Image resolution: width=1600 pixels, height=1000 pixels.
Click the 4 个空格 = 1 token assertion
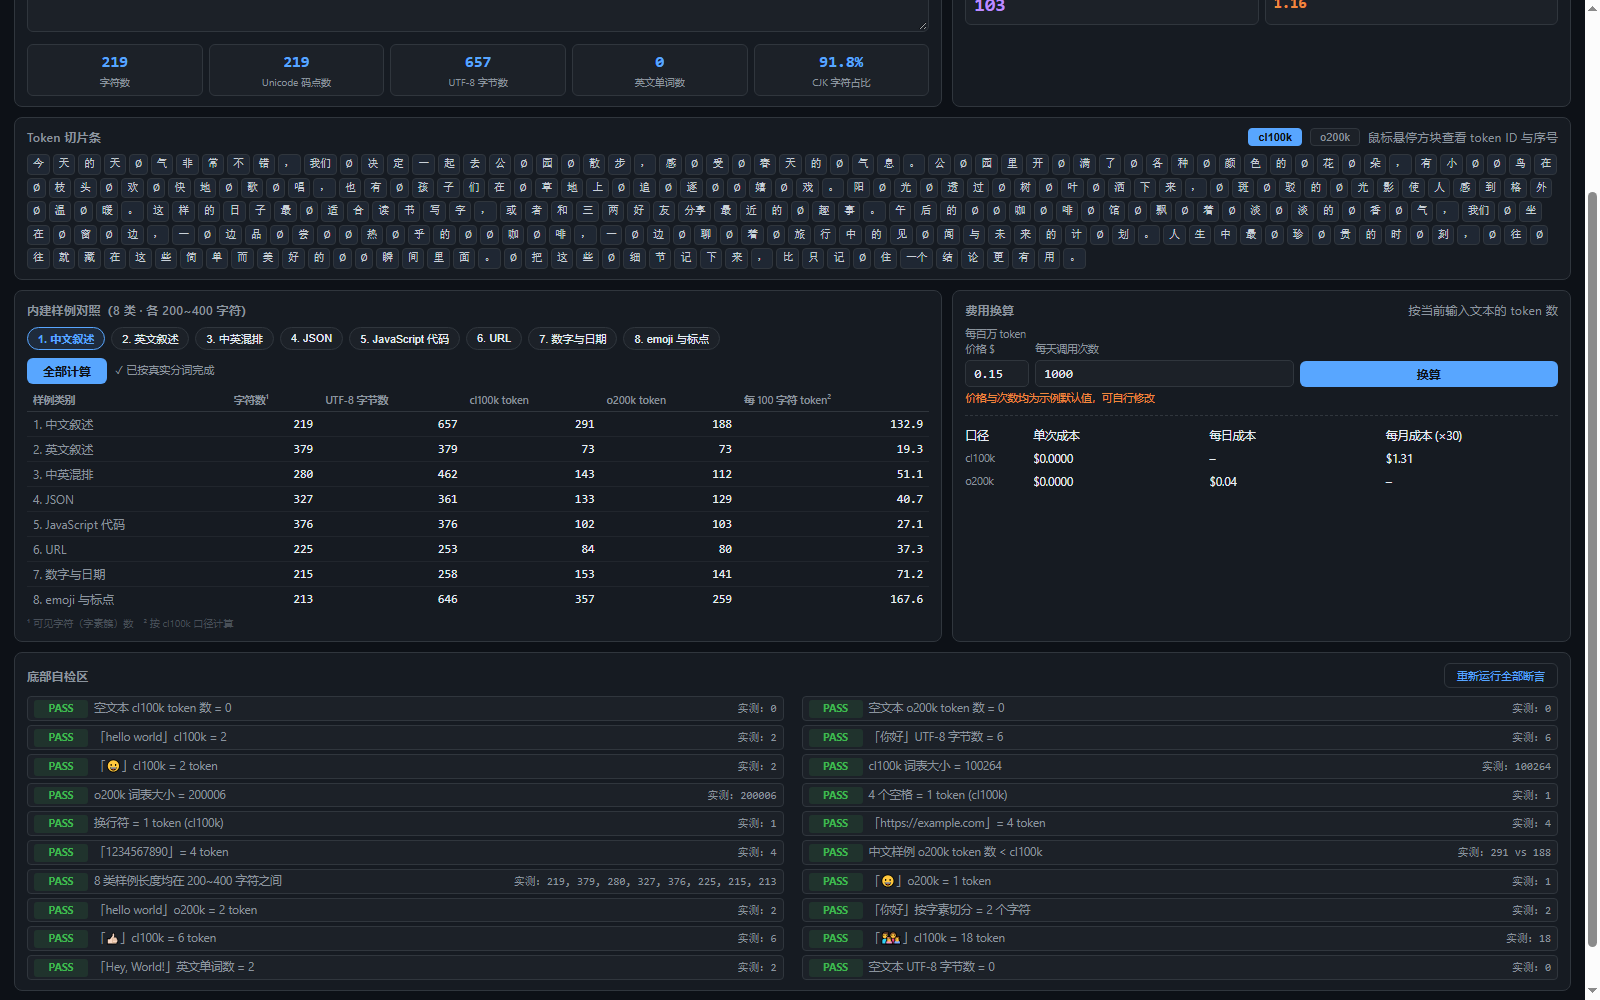point(1180,795)
